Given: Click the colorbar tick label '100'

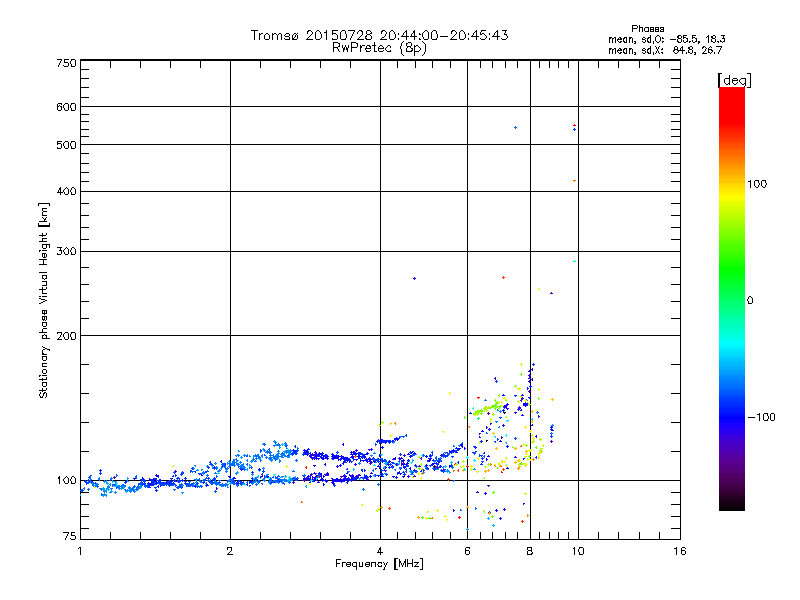Looking at the screenshot, I should [757, 184].
